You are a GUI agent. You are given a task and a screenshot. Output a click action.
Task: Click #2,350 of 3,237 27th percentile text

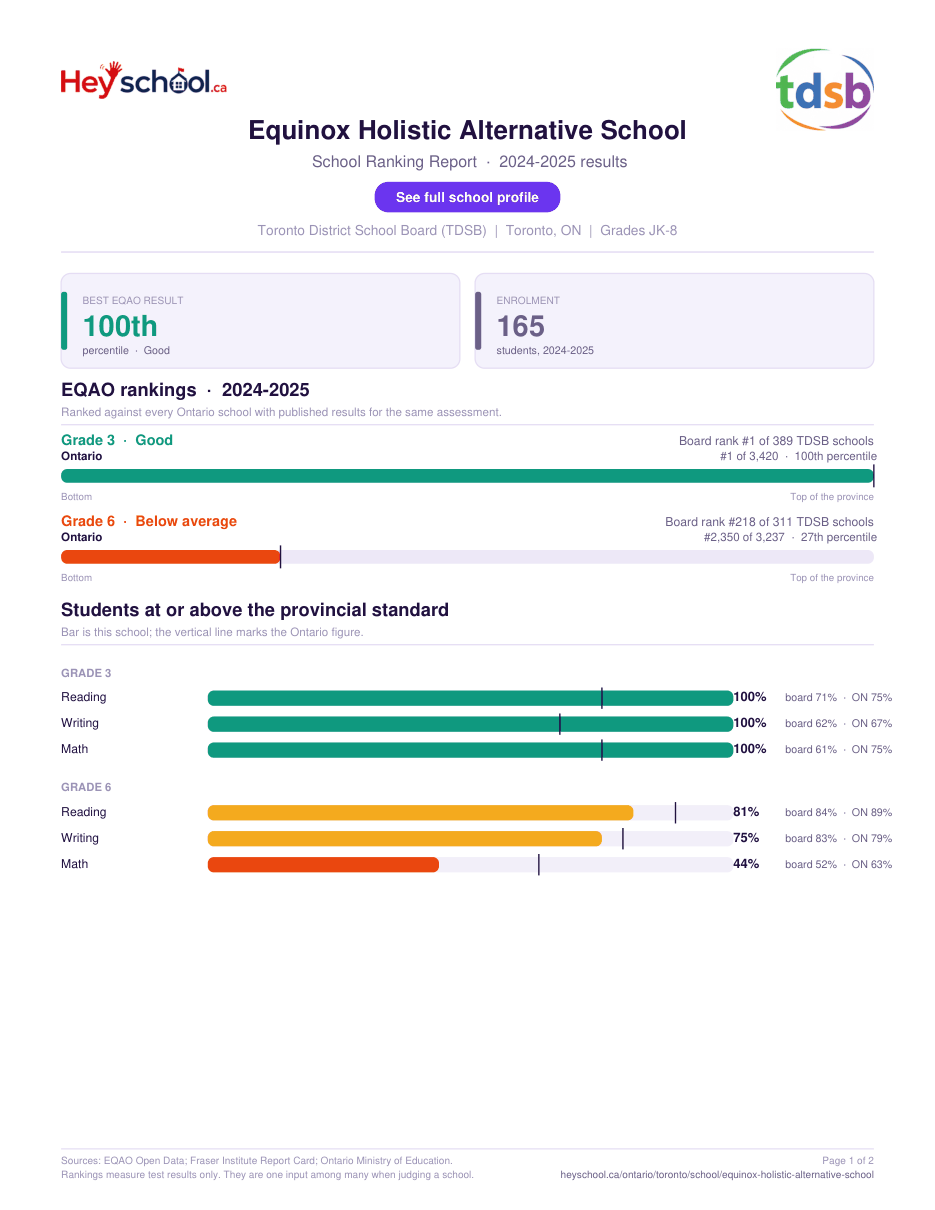point(790,537)
